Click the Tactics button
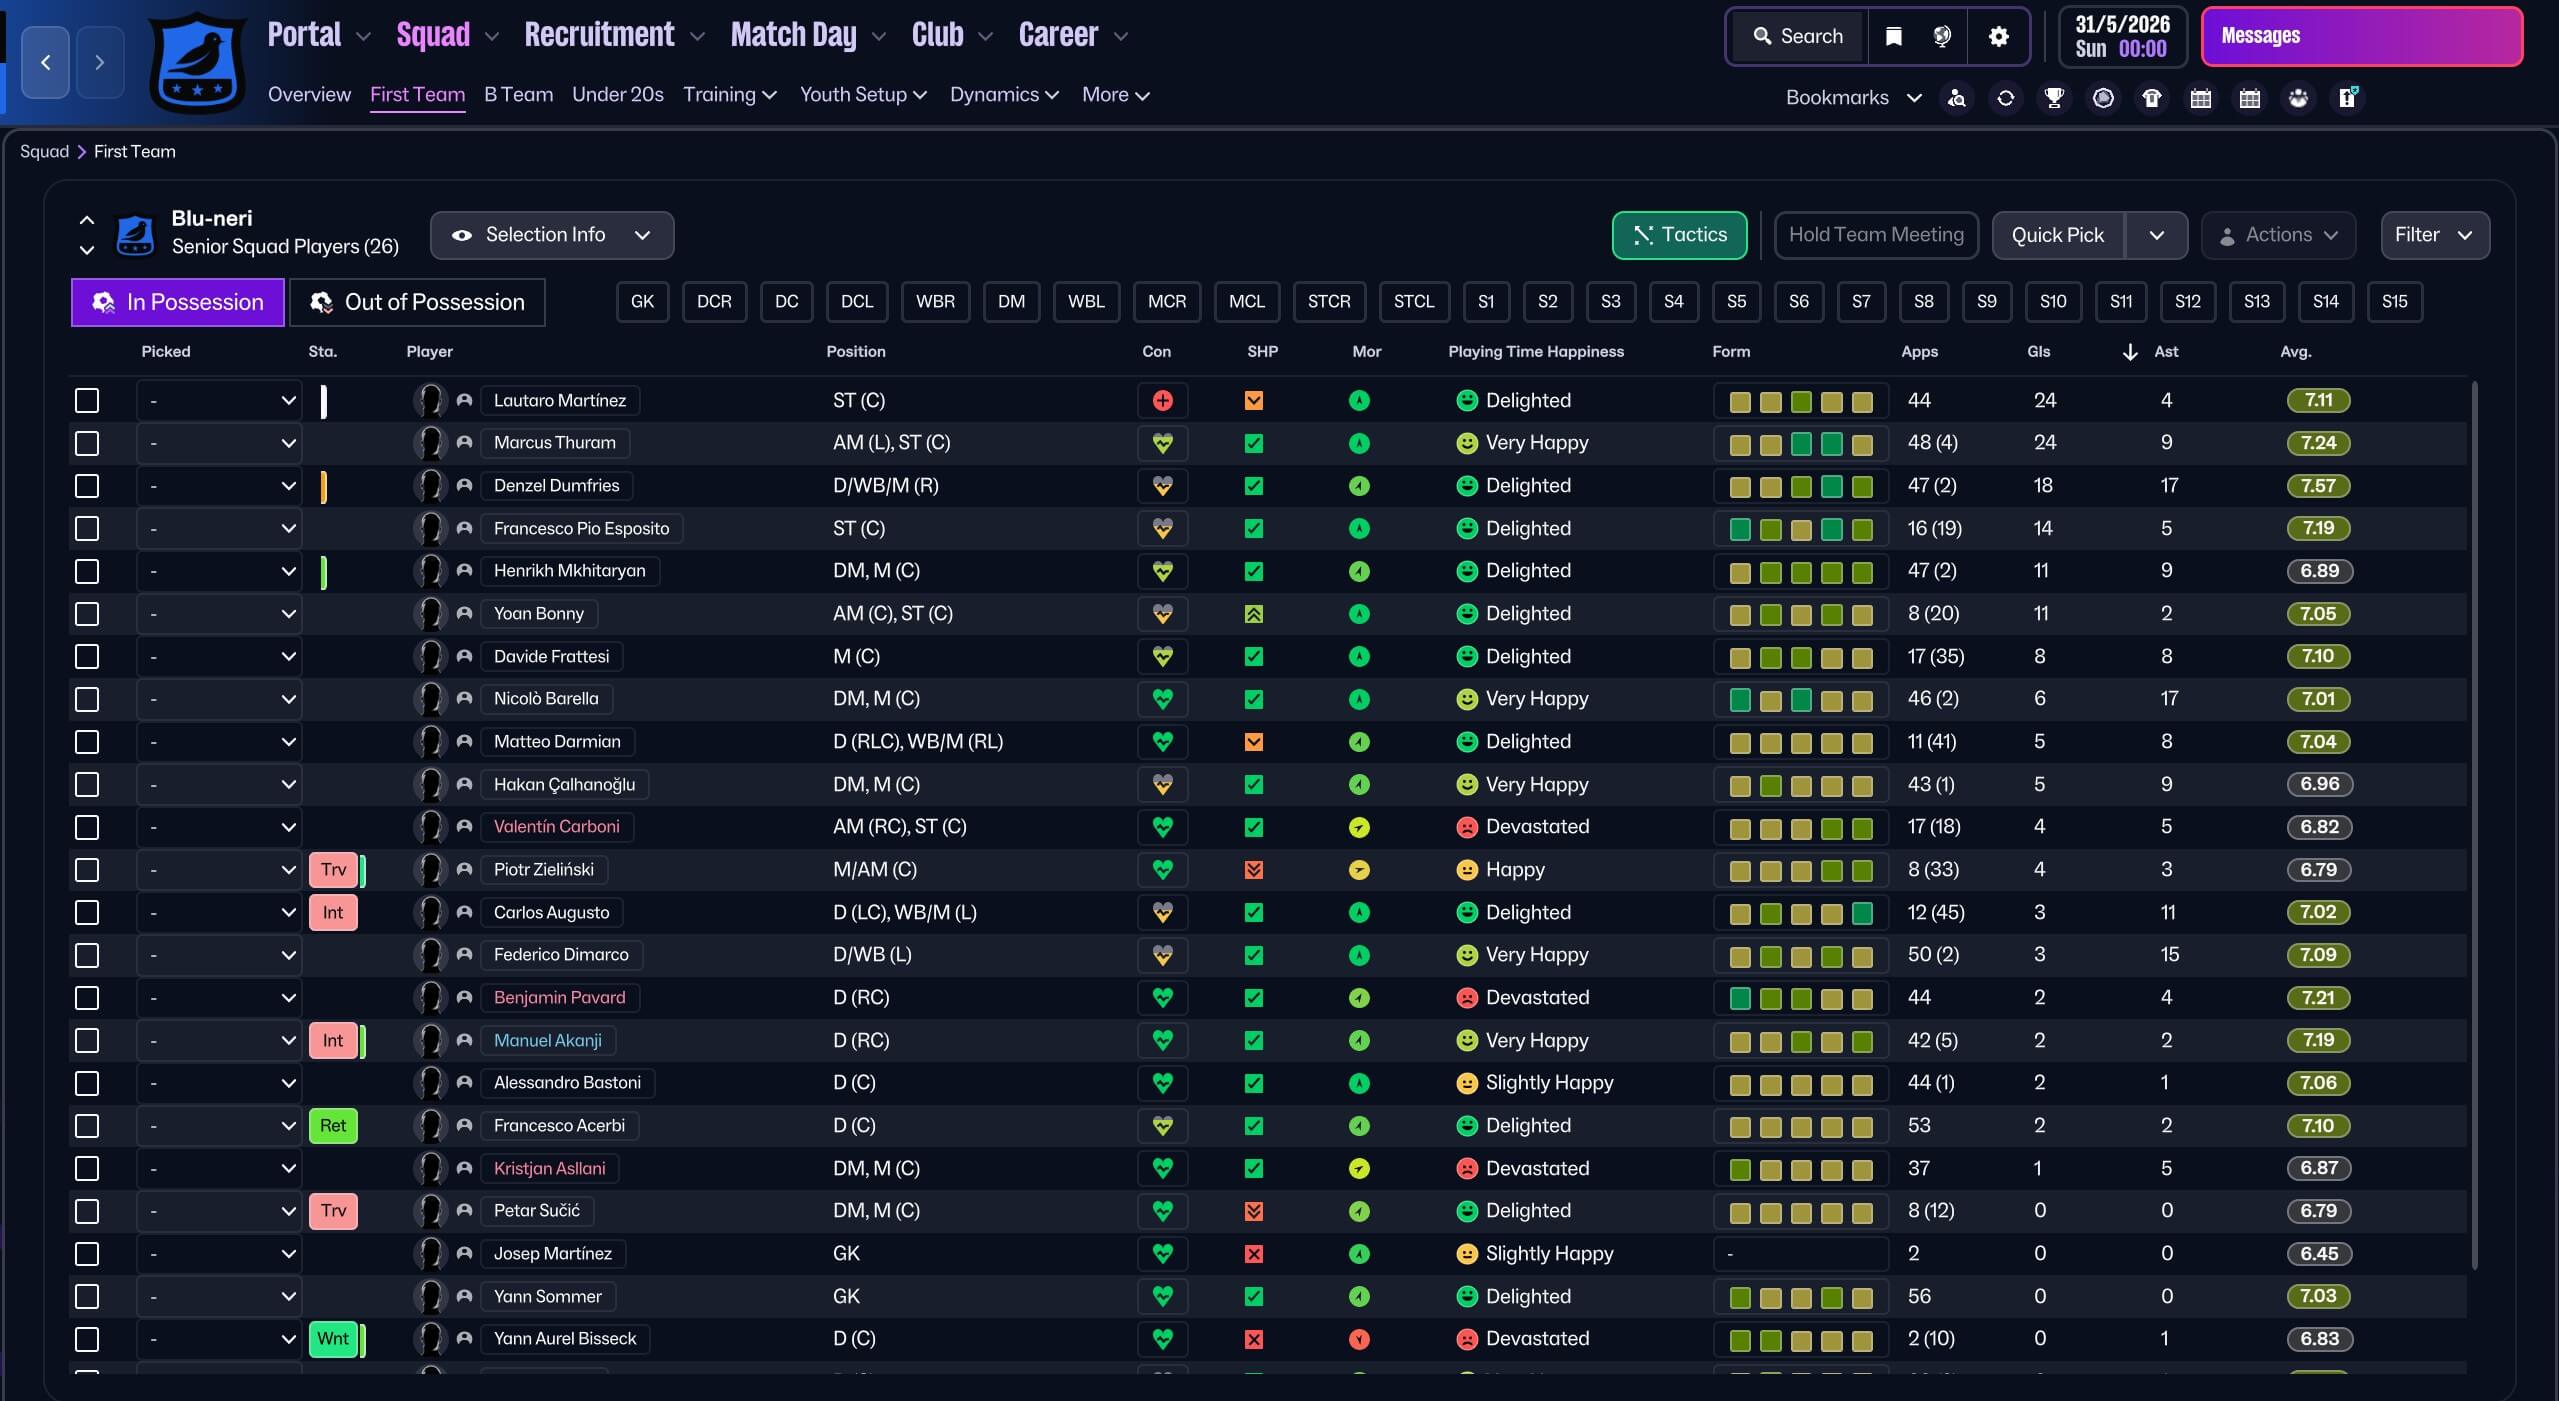 [x=1679, y=235]
